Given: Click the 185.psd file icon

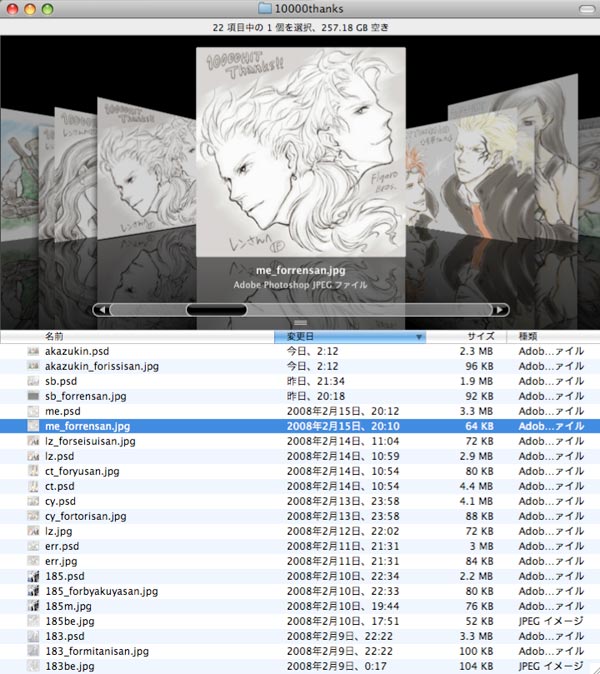Looking at the screenshot, I should (33, 576).
